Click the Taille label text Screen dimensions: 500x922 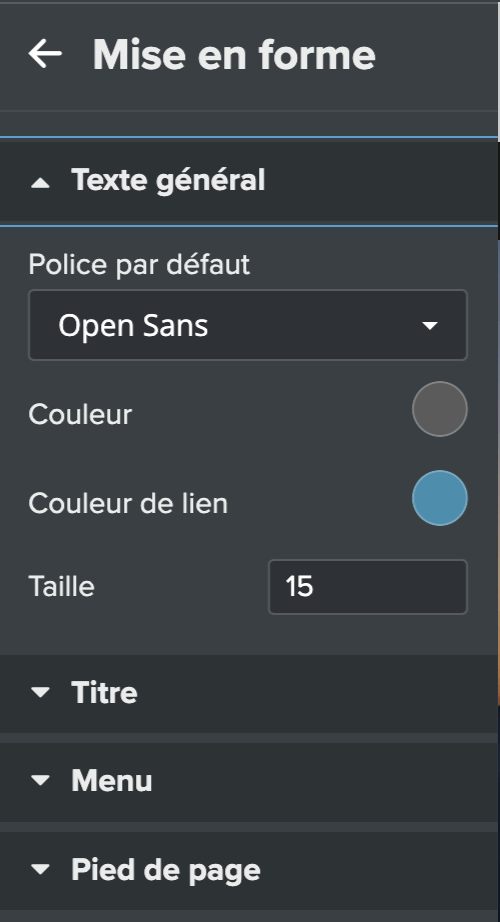click(x=61, y=587)
